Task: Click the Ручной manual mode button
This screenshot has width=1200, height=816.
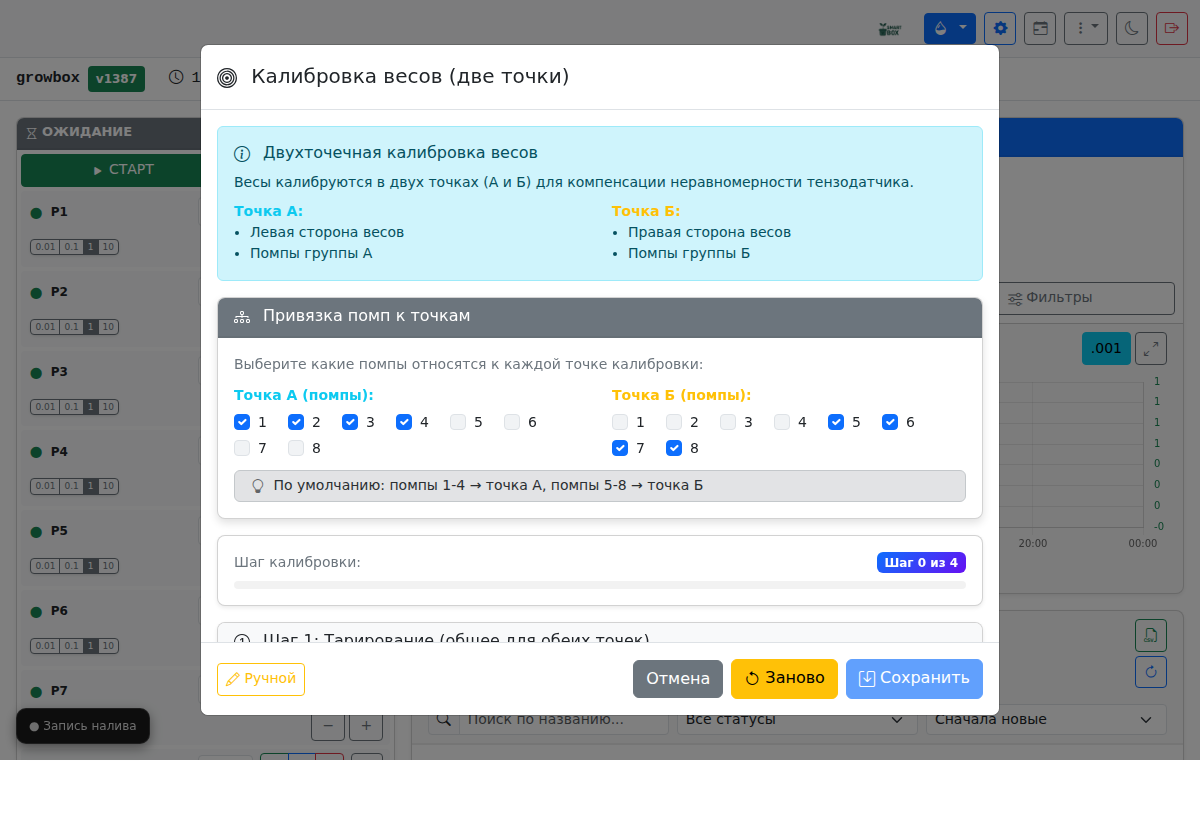Action: point(261,679)
